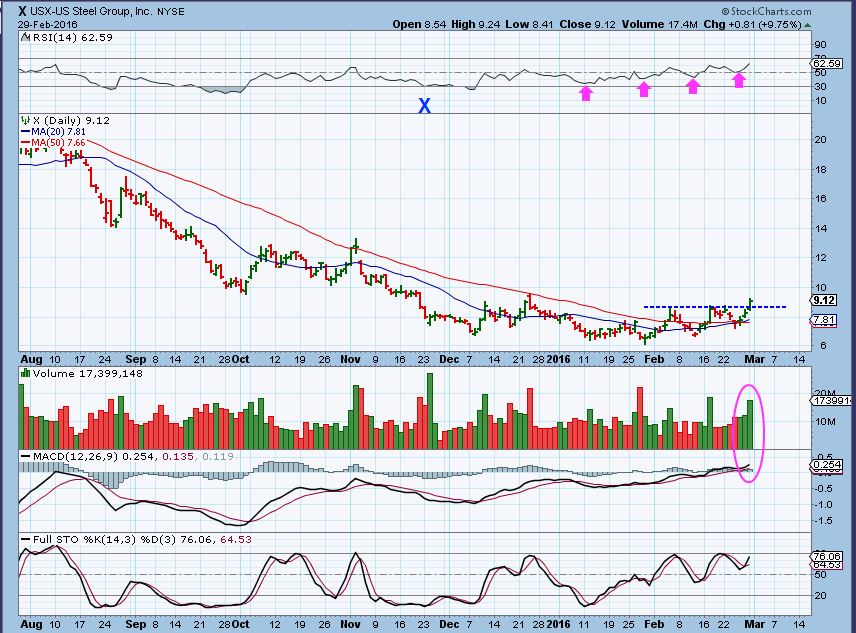Screen dimensions: 856x633
Task: Click the 9.12 price axis tag
Action: pyautogui.click(x=824, y=300)
